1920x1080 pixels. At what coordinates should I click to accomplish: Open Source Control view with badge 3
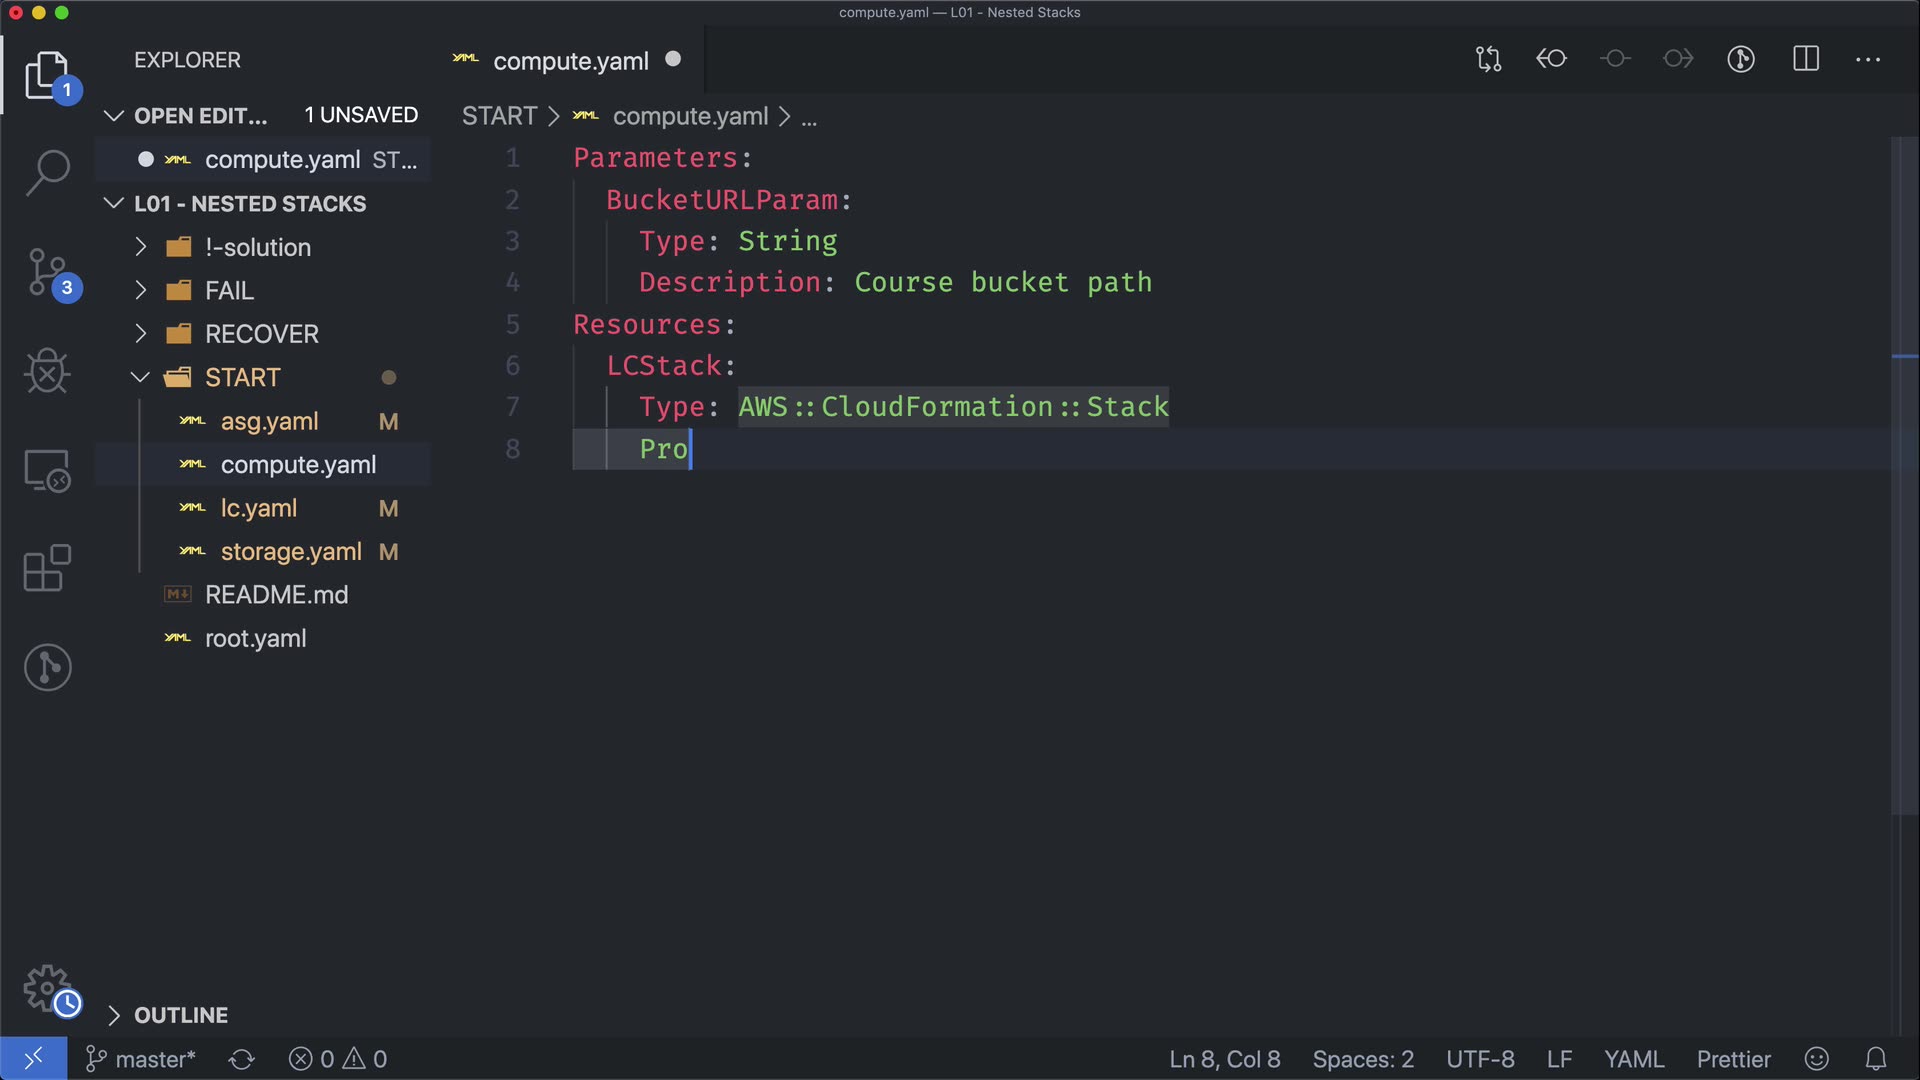pos(47,272)
